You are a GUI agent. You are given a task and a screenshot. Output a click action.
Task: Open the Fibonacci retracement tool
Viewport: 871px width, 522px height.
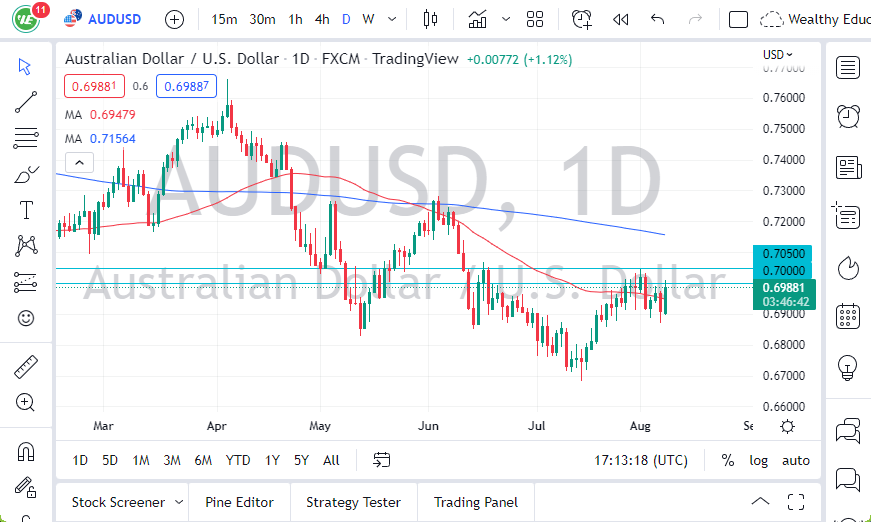pyautogui.click(x=26, y=137)
